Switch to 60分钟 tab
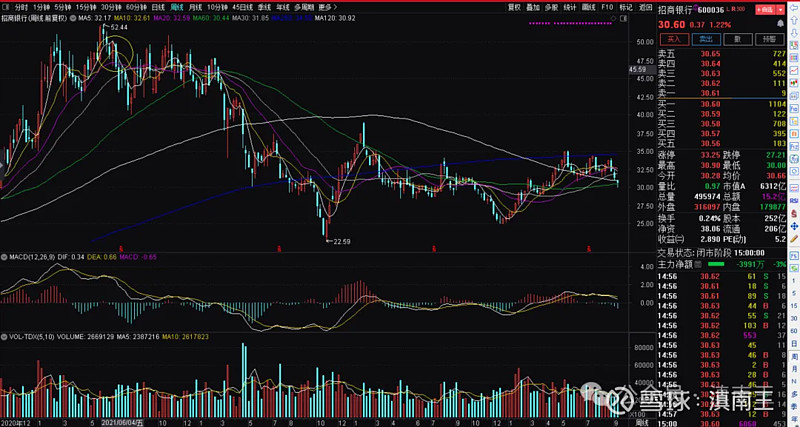 [x=136, y=8]
